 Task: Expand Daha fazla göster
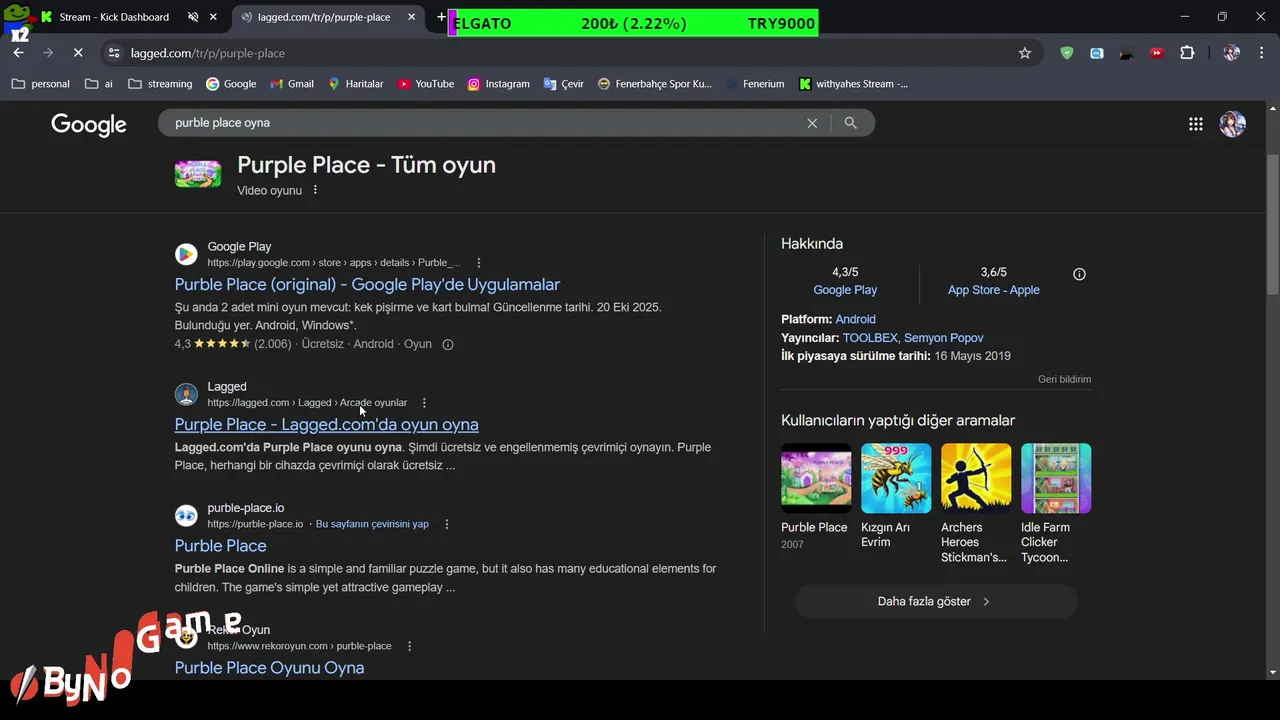tap(935, 602)
